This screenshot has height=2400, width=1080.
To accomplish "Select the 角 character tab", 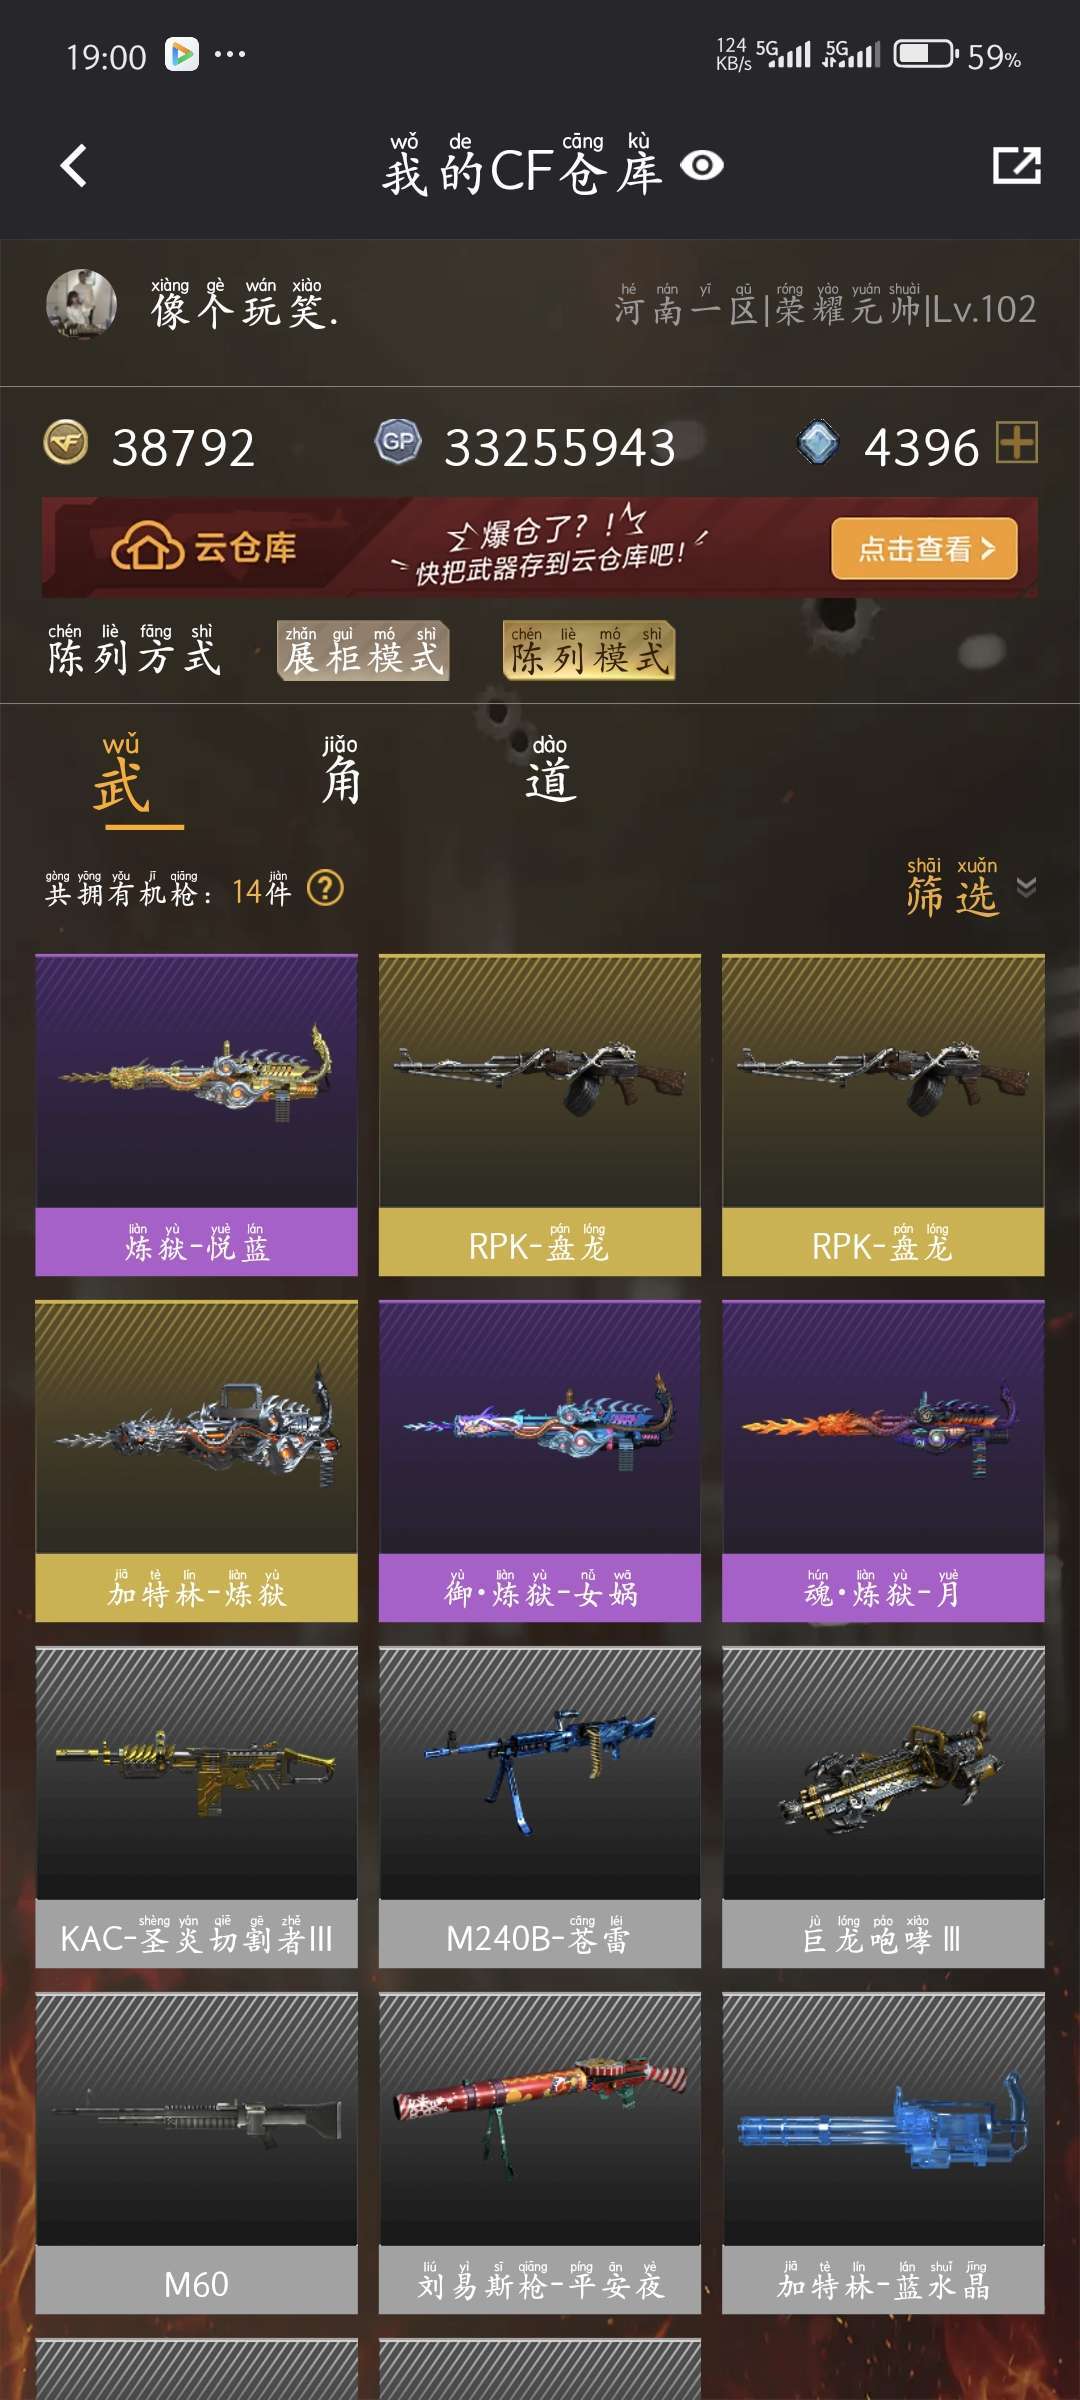I will [341, 771].
